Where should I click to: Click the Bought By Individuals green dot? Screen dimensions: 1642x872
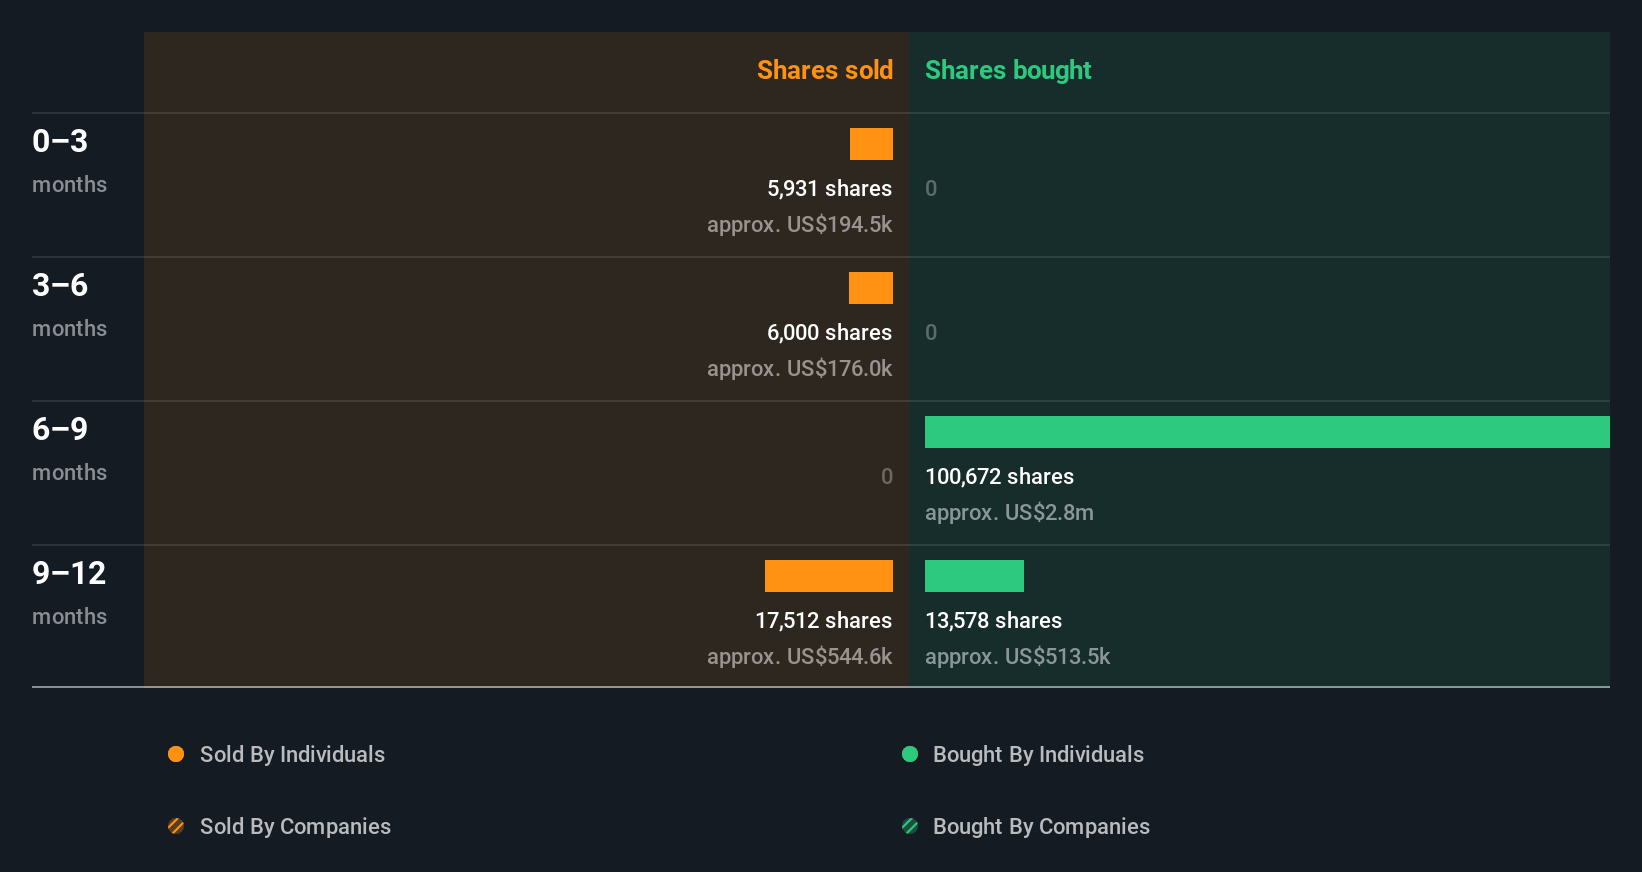click(x=910, y=754)
